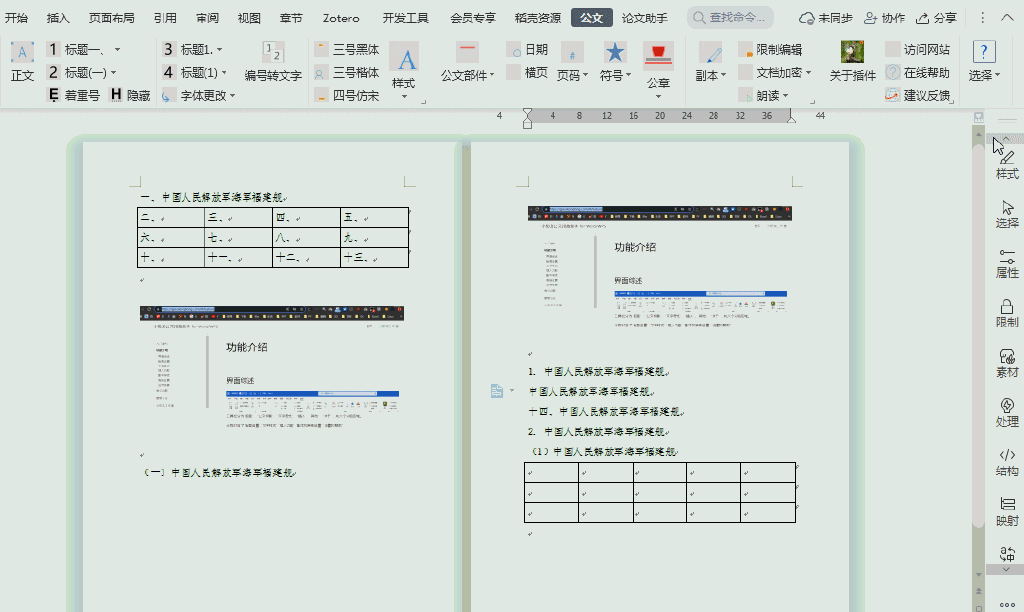Open 关于插件 about the plugin
This screenshot has height=612, width=1024.
(852, 62)
